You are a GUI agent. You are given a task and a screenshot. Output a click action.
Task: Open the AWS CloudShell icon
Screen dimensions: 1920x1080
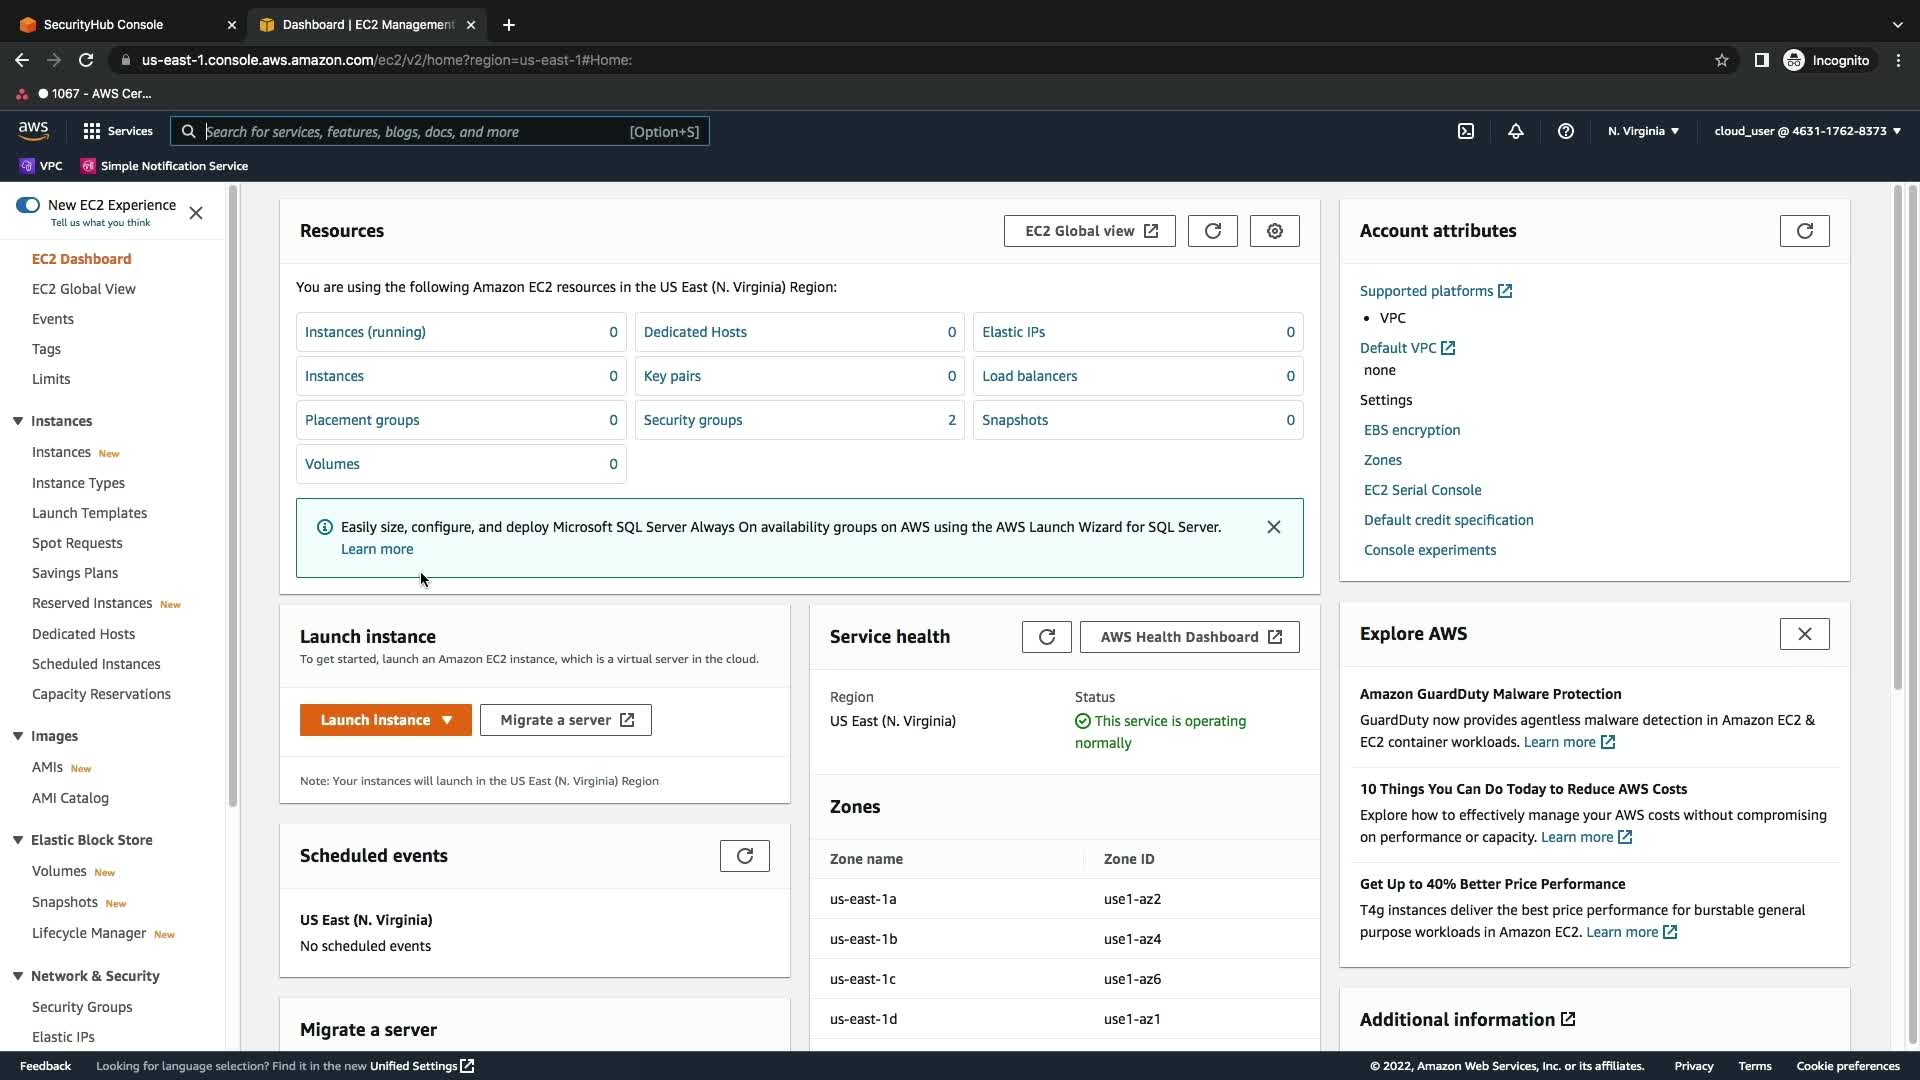(x=1466, y=131)
